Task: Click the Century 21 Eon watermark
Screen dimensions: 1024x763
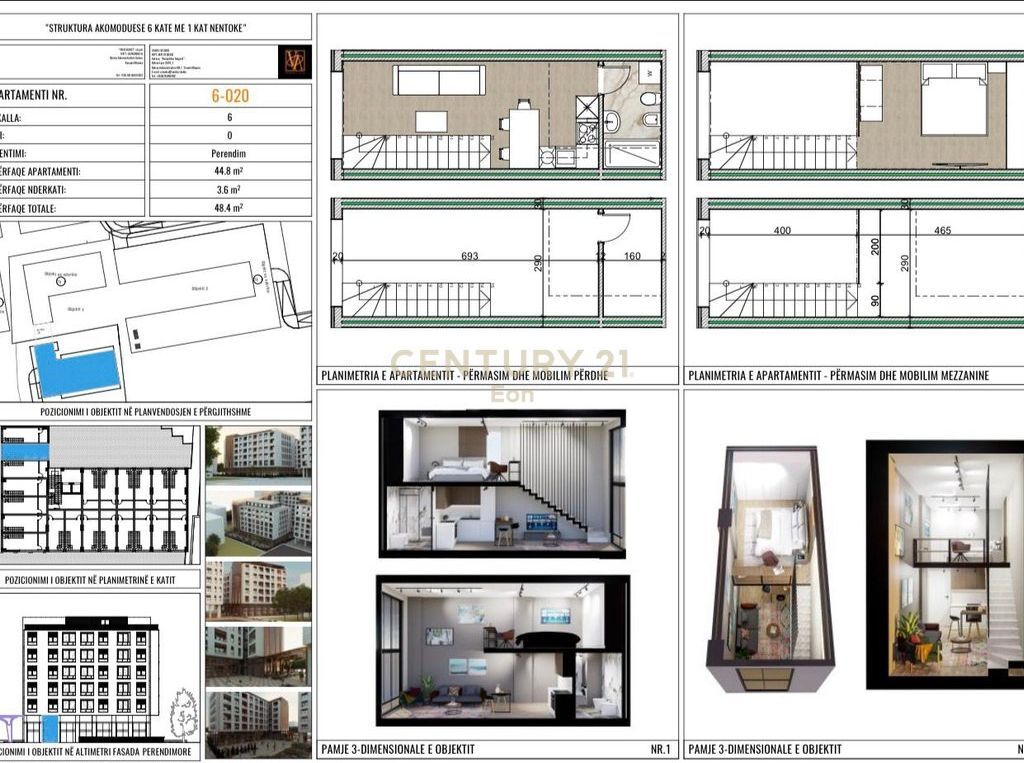Action: (511, 374)
